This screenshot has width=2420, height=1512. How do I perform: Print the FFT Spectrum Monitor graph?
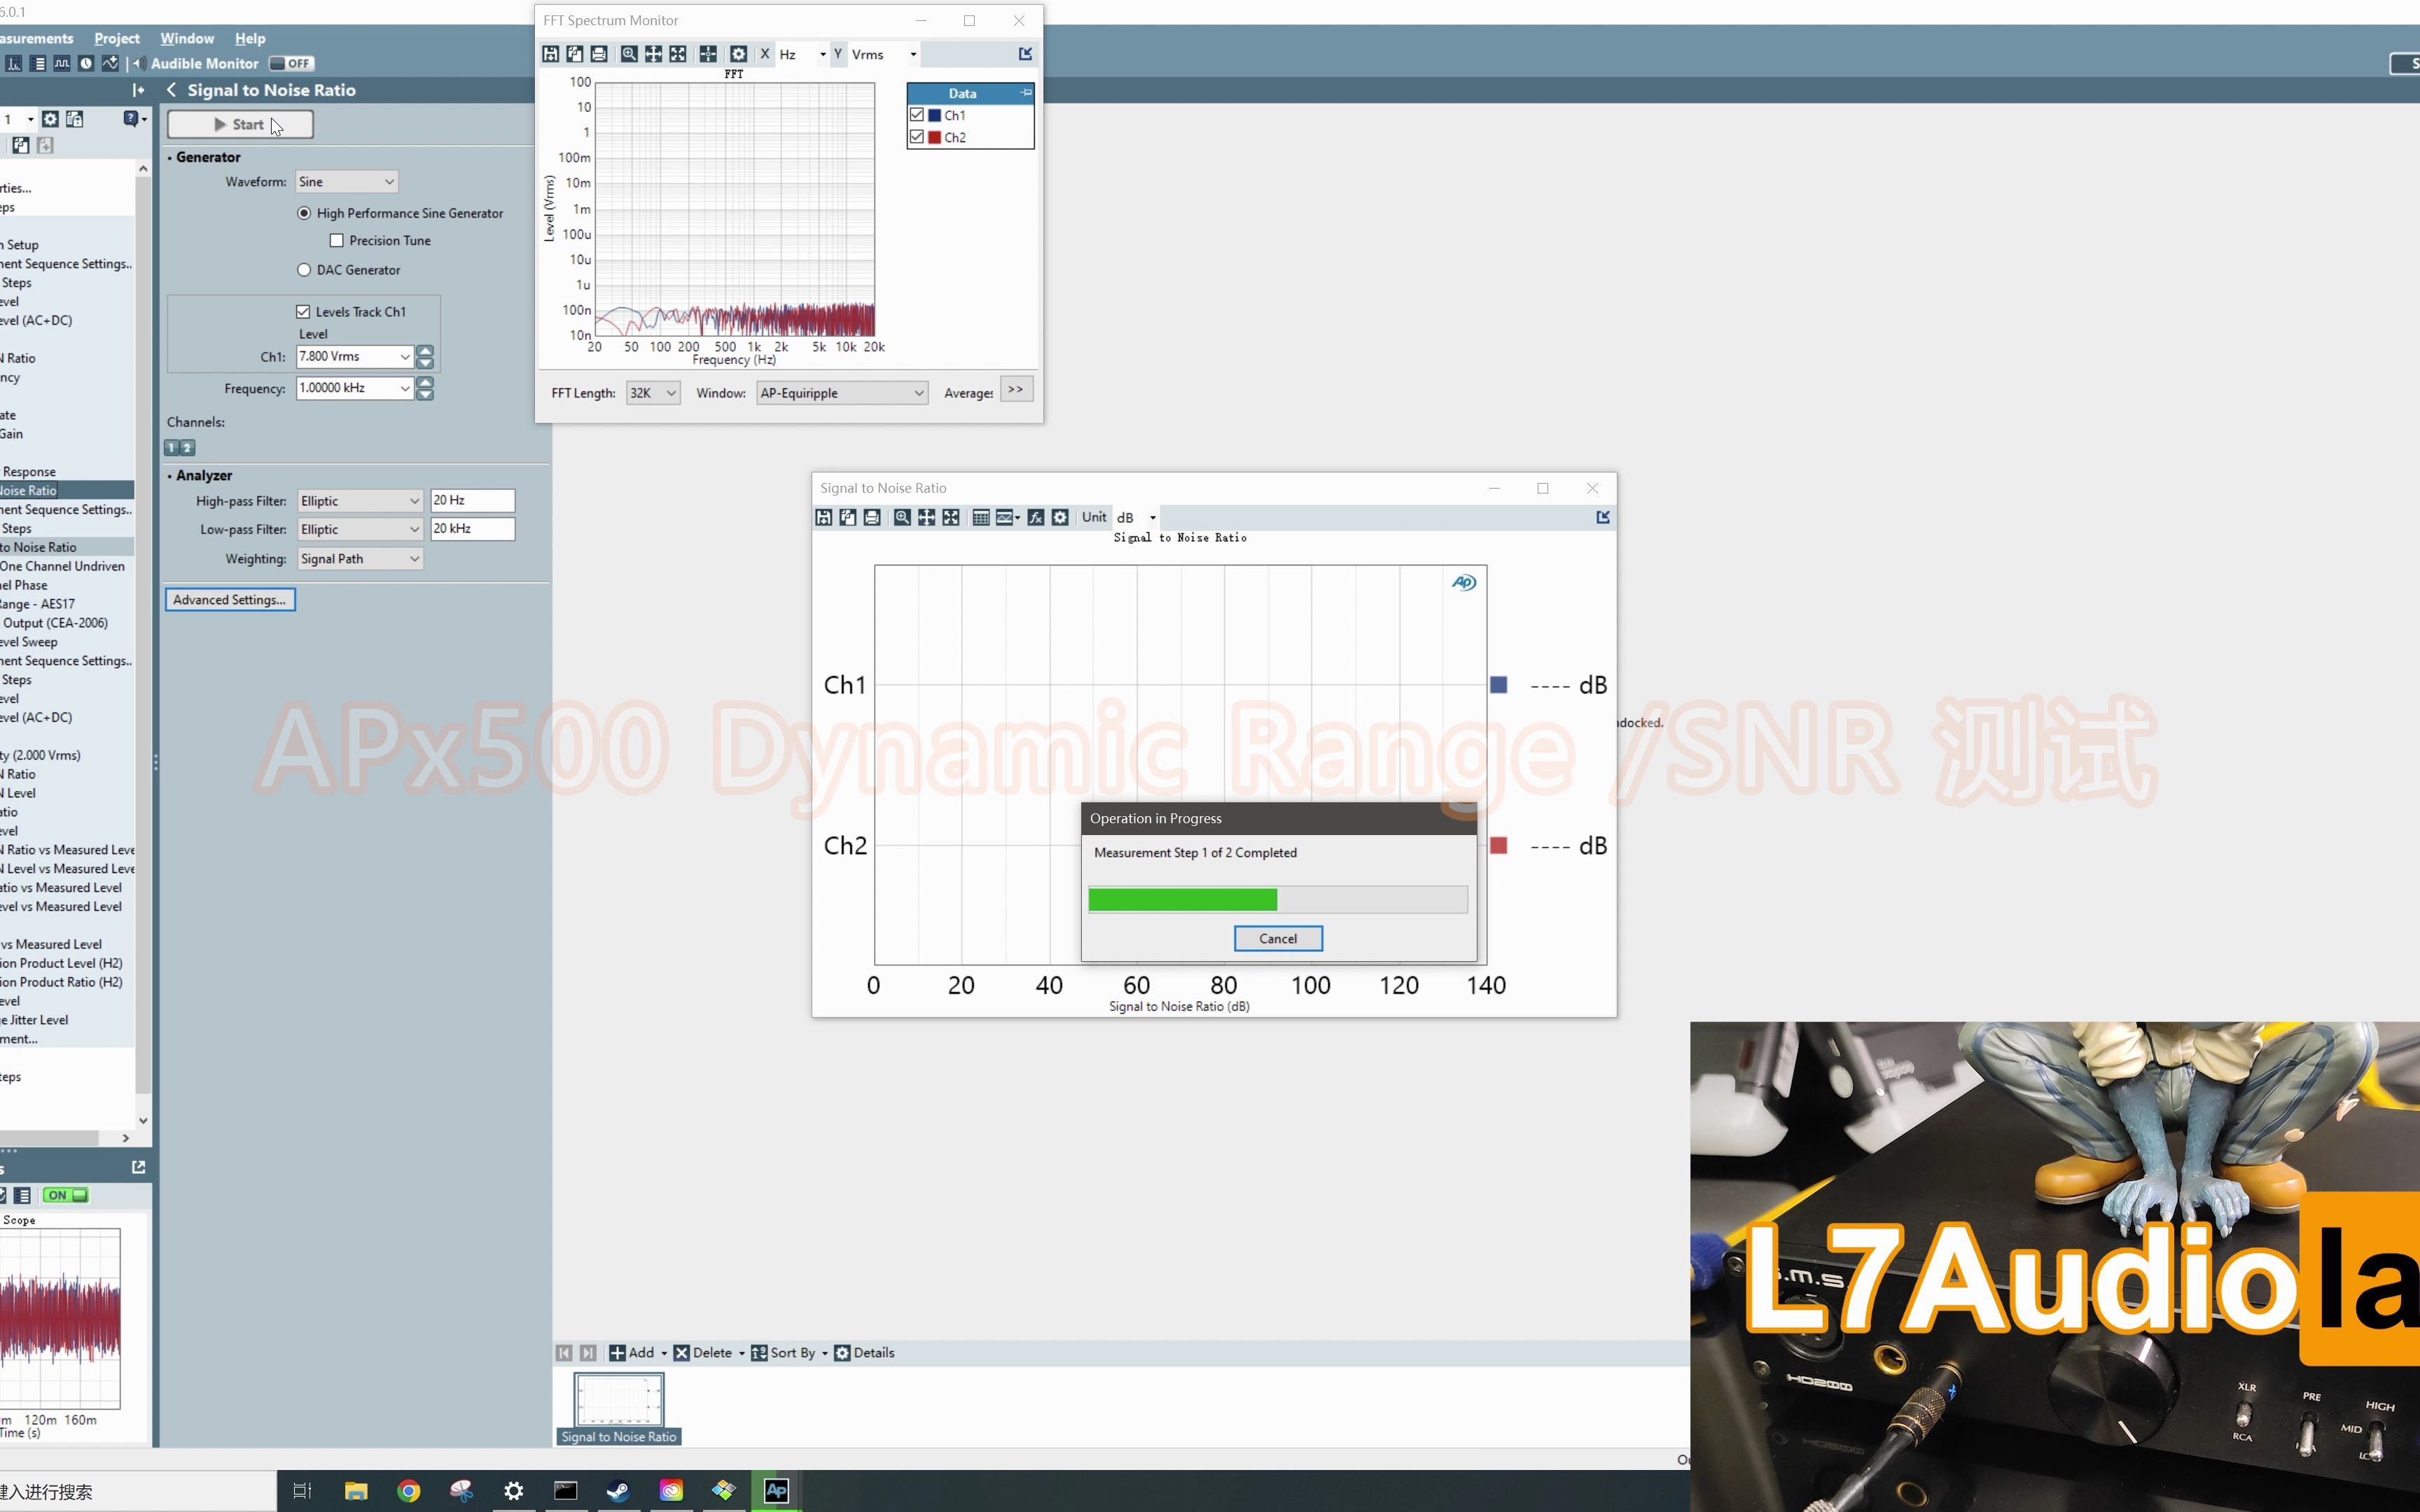598,54
